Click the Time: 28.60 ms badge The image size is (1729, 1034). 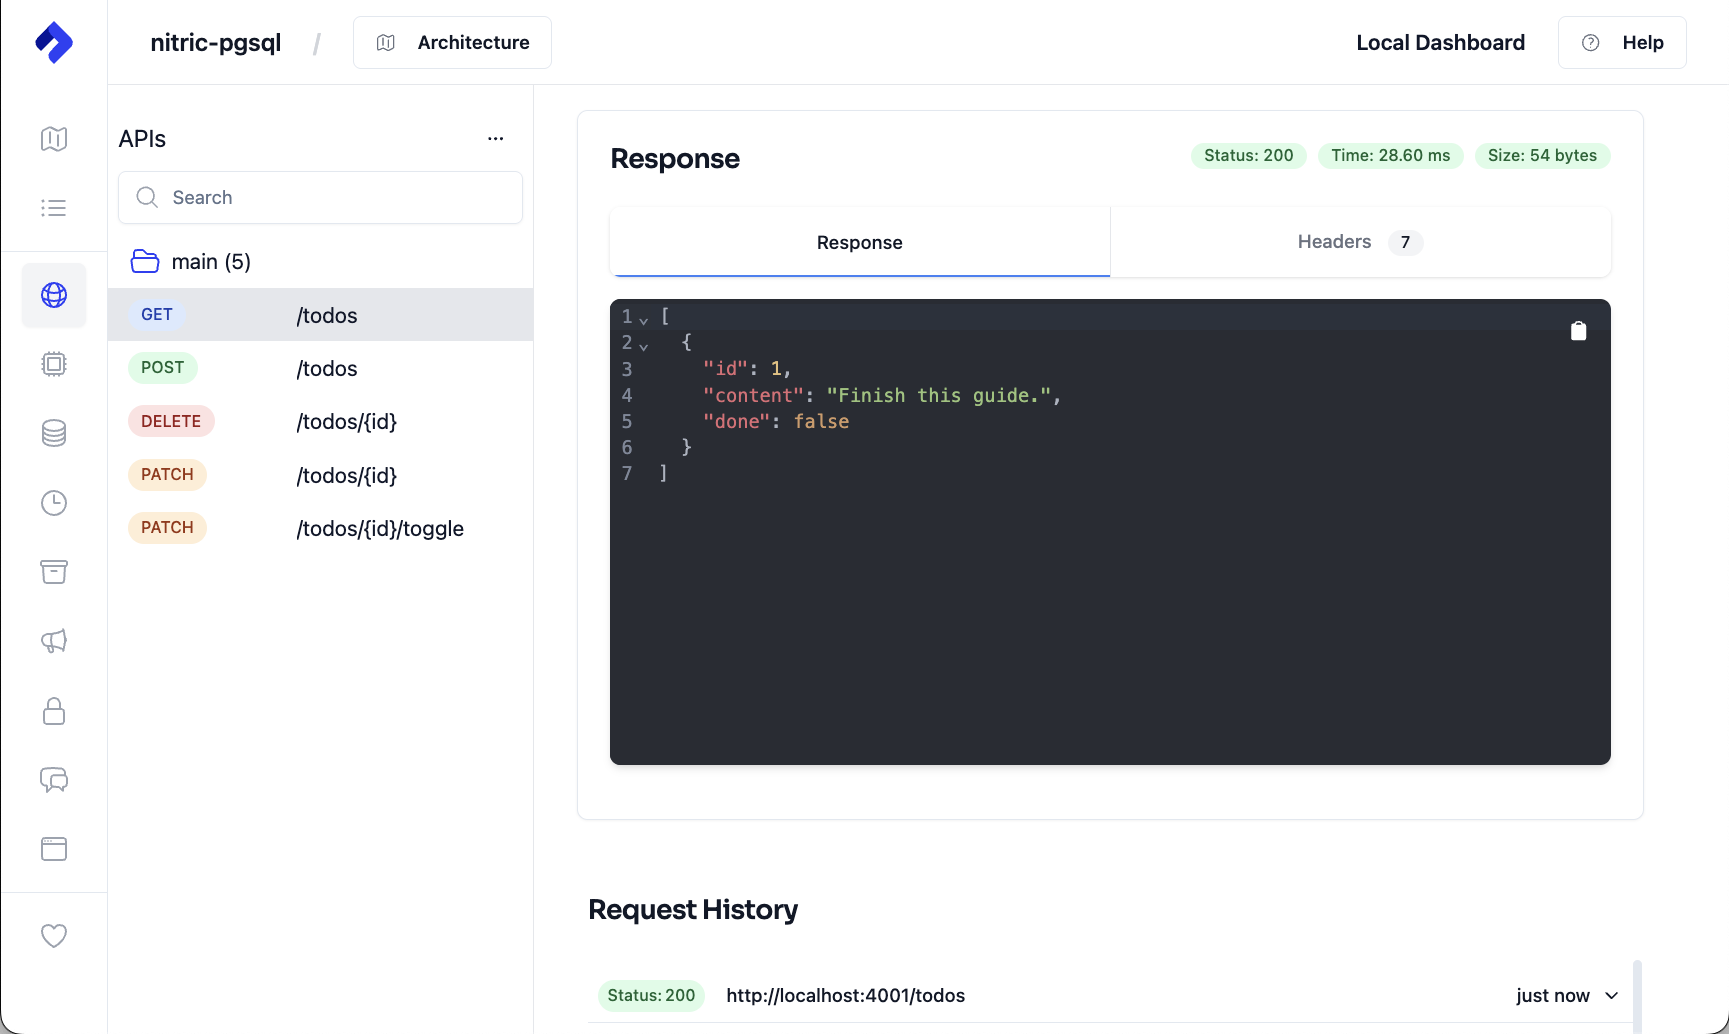tap(1391, 156)
